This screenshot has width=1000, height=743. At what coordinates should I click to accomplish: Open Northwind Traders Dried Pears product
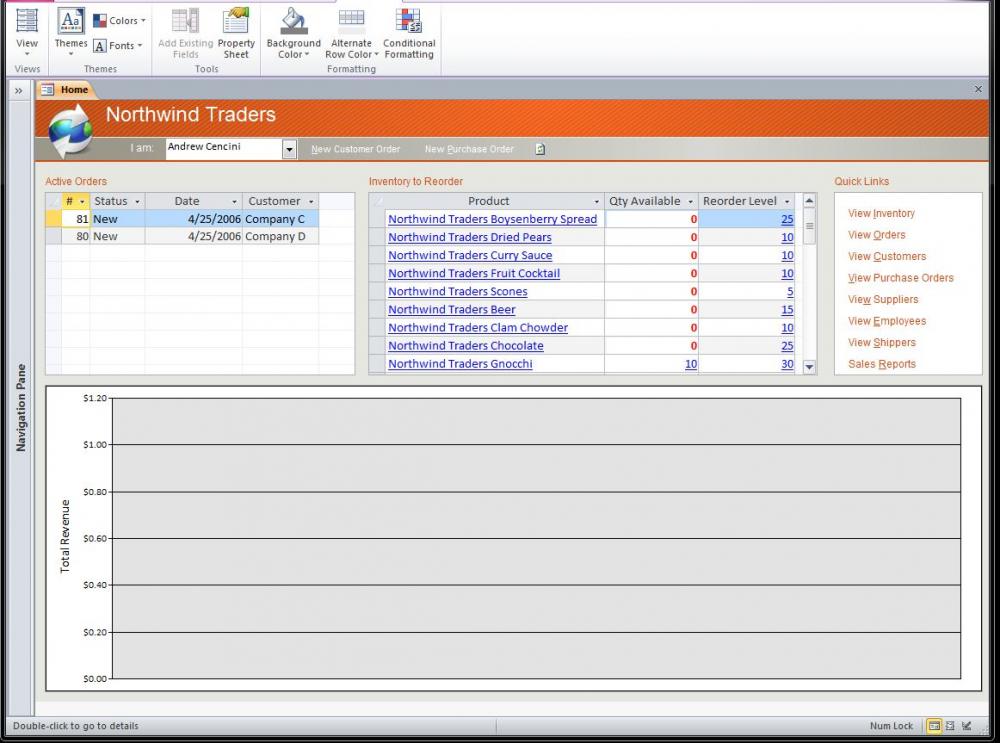pyautogui.click(x=469, y=238)
